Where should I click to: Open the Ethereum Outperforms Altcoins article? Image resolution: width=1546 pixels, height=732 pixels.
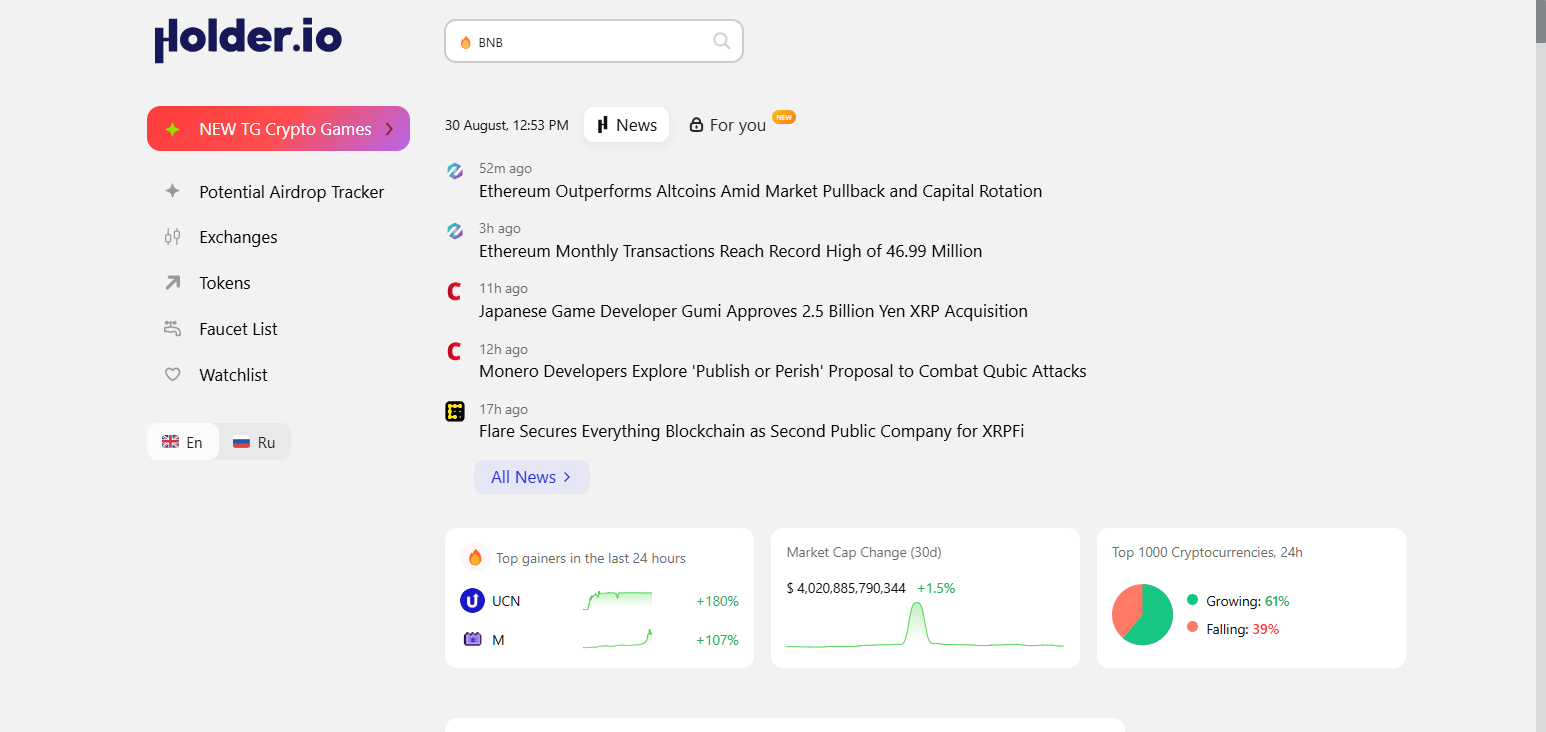tap(761, 190)
